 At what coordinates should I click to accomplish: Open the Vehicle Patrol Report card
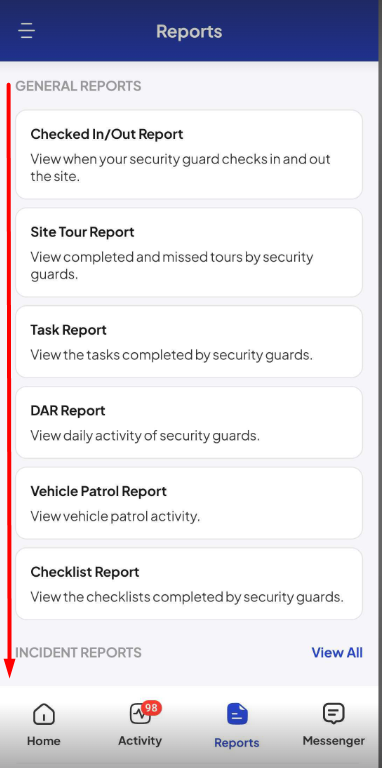(x=189, y=503)
